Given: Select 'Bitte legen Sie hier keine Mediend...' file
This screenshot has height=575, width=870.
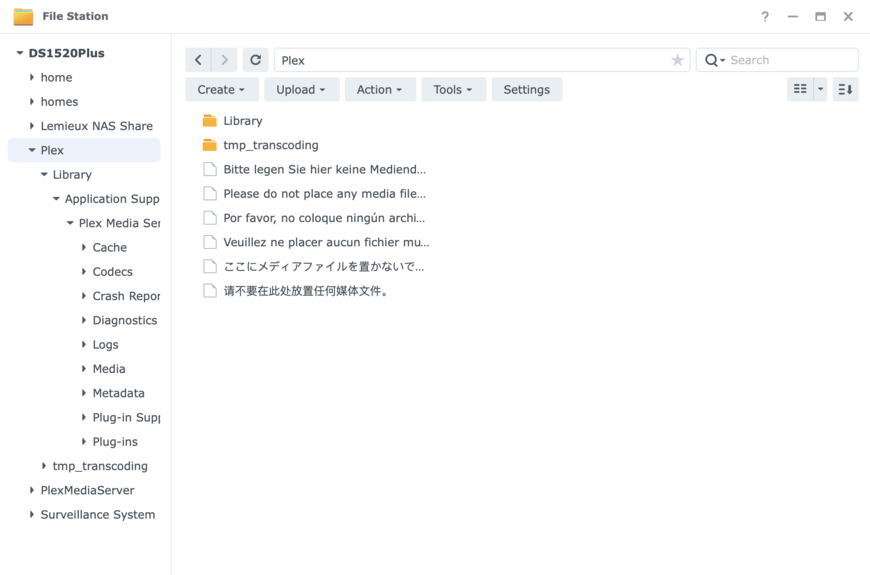Looking at the screenshot, I should point(325,169).
